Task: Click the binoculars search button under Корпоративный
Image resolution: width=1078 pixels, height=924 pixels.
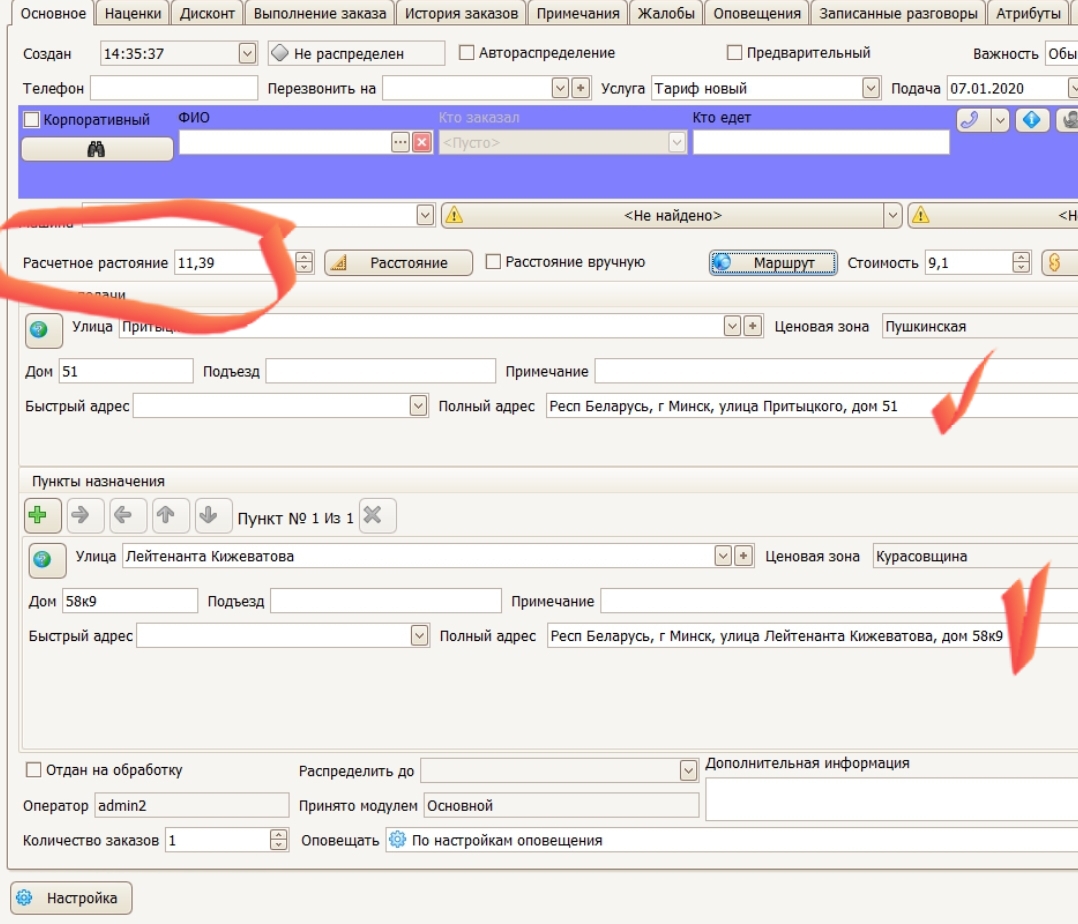Action: click(x=97, y=149)
